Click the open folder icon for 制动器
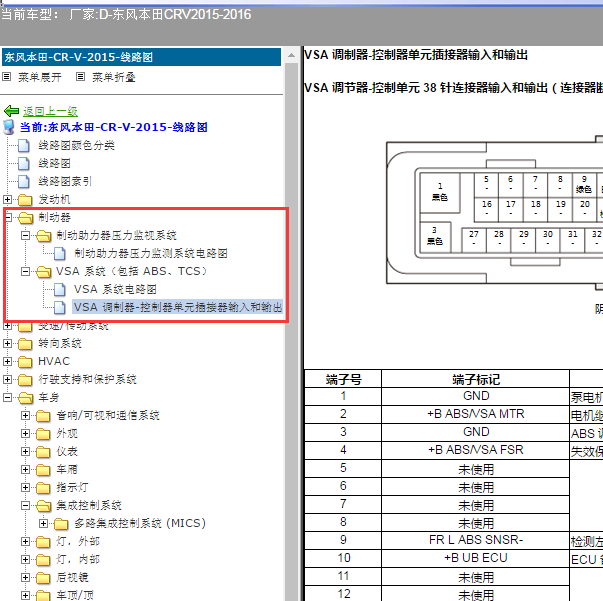603x601 pixels. [25, 218]
